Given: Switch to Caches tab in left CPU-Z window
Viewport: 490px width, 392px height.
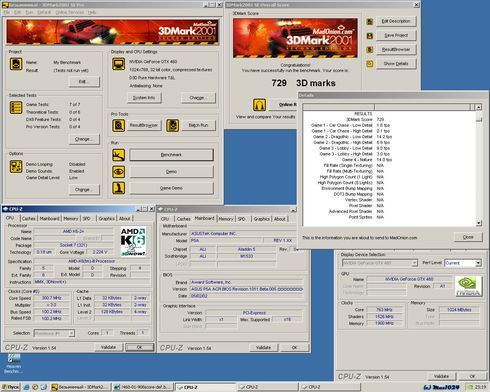Looking at the screenshot, I should (x=29, y=219).
